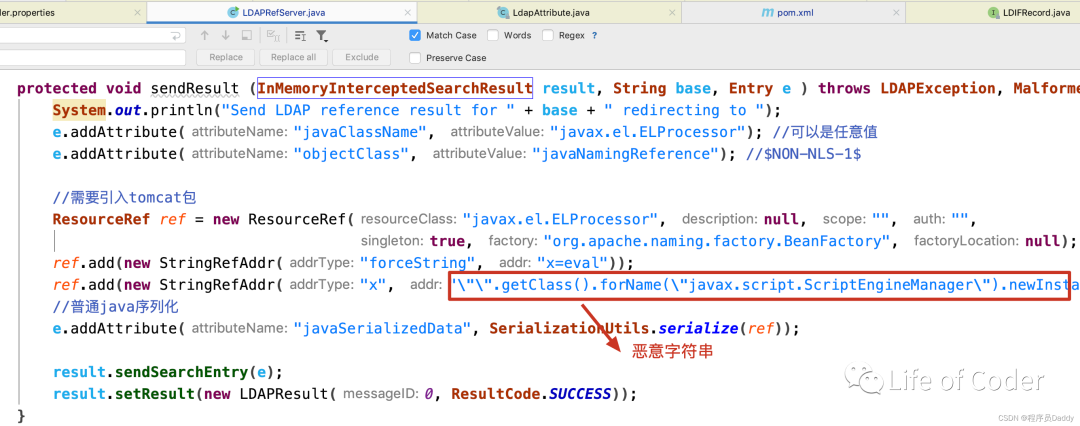Click the //普通java序列化 comment
Screen dimensions: 1080x426
[116, 307]
